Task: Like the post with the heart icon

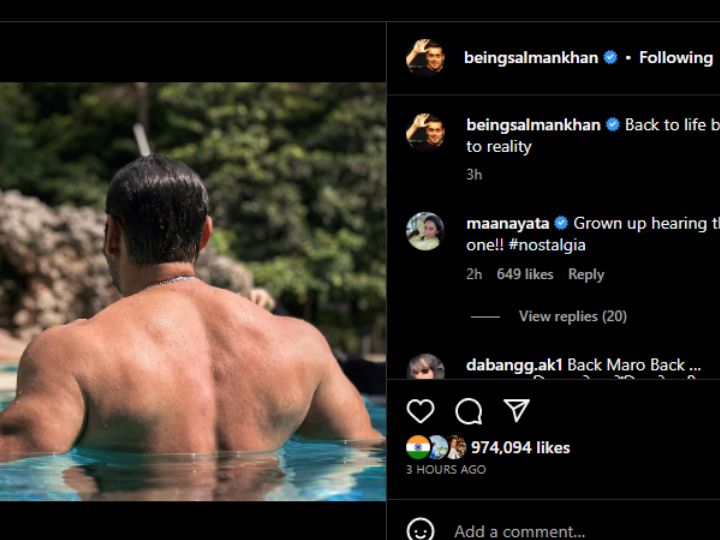Action: pyautogui.click(x=421, y=411)
